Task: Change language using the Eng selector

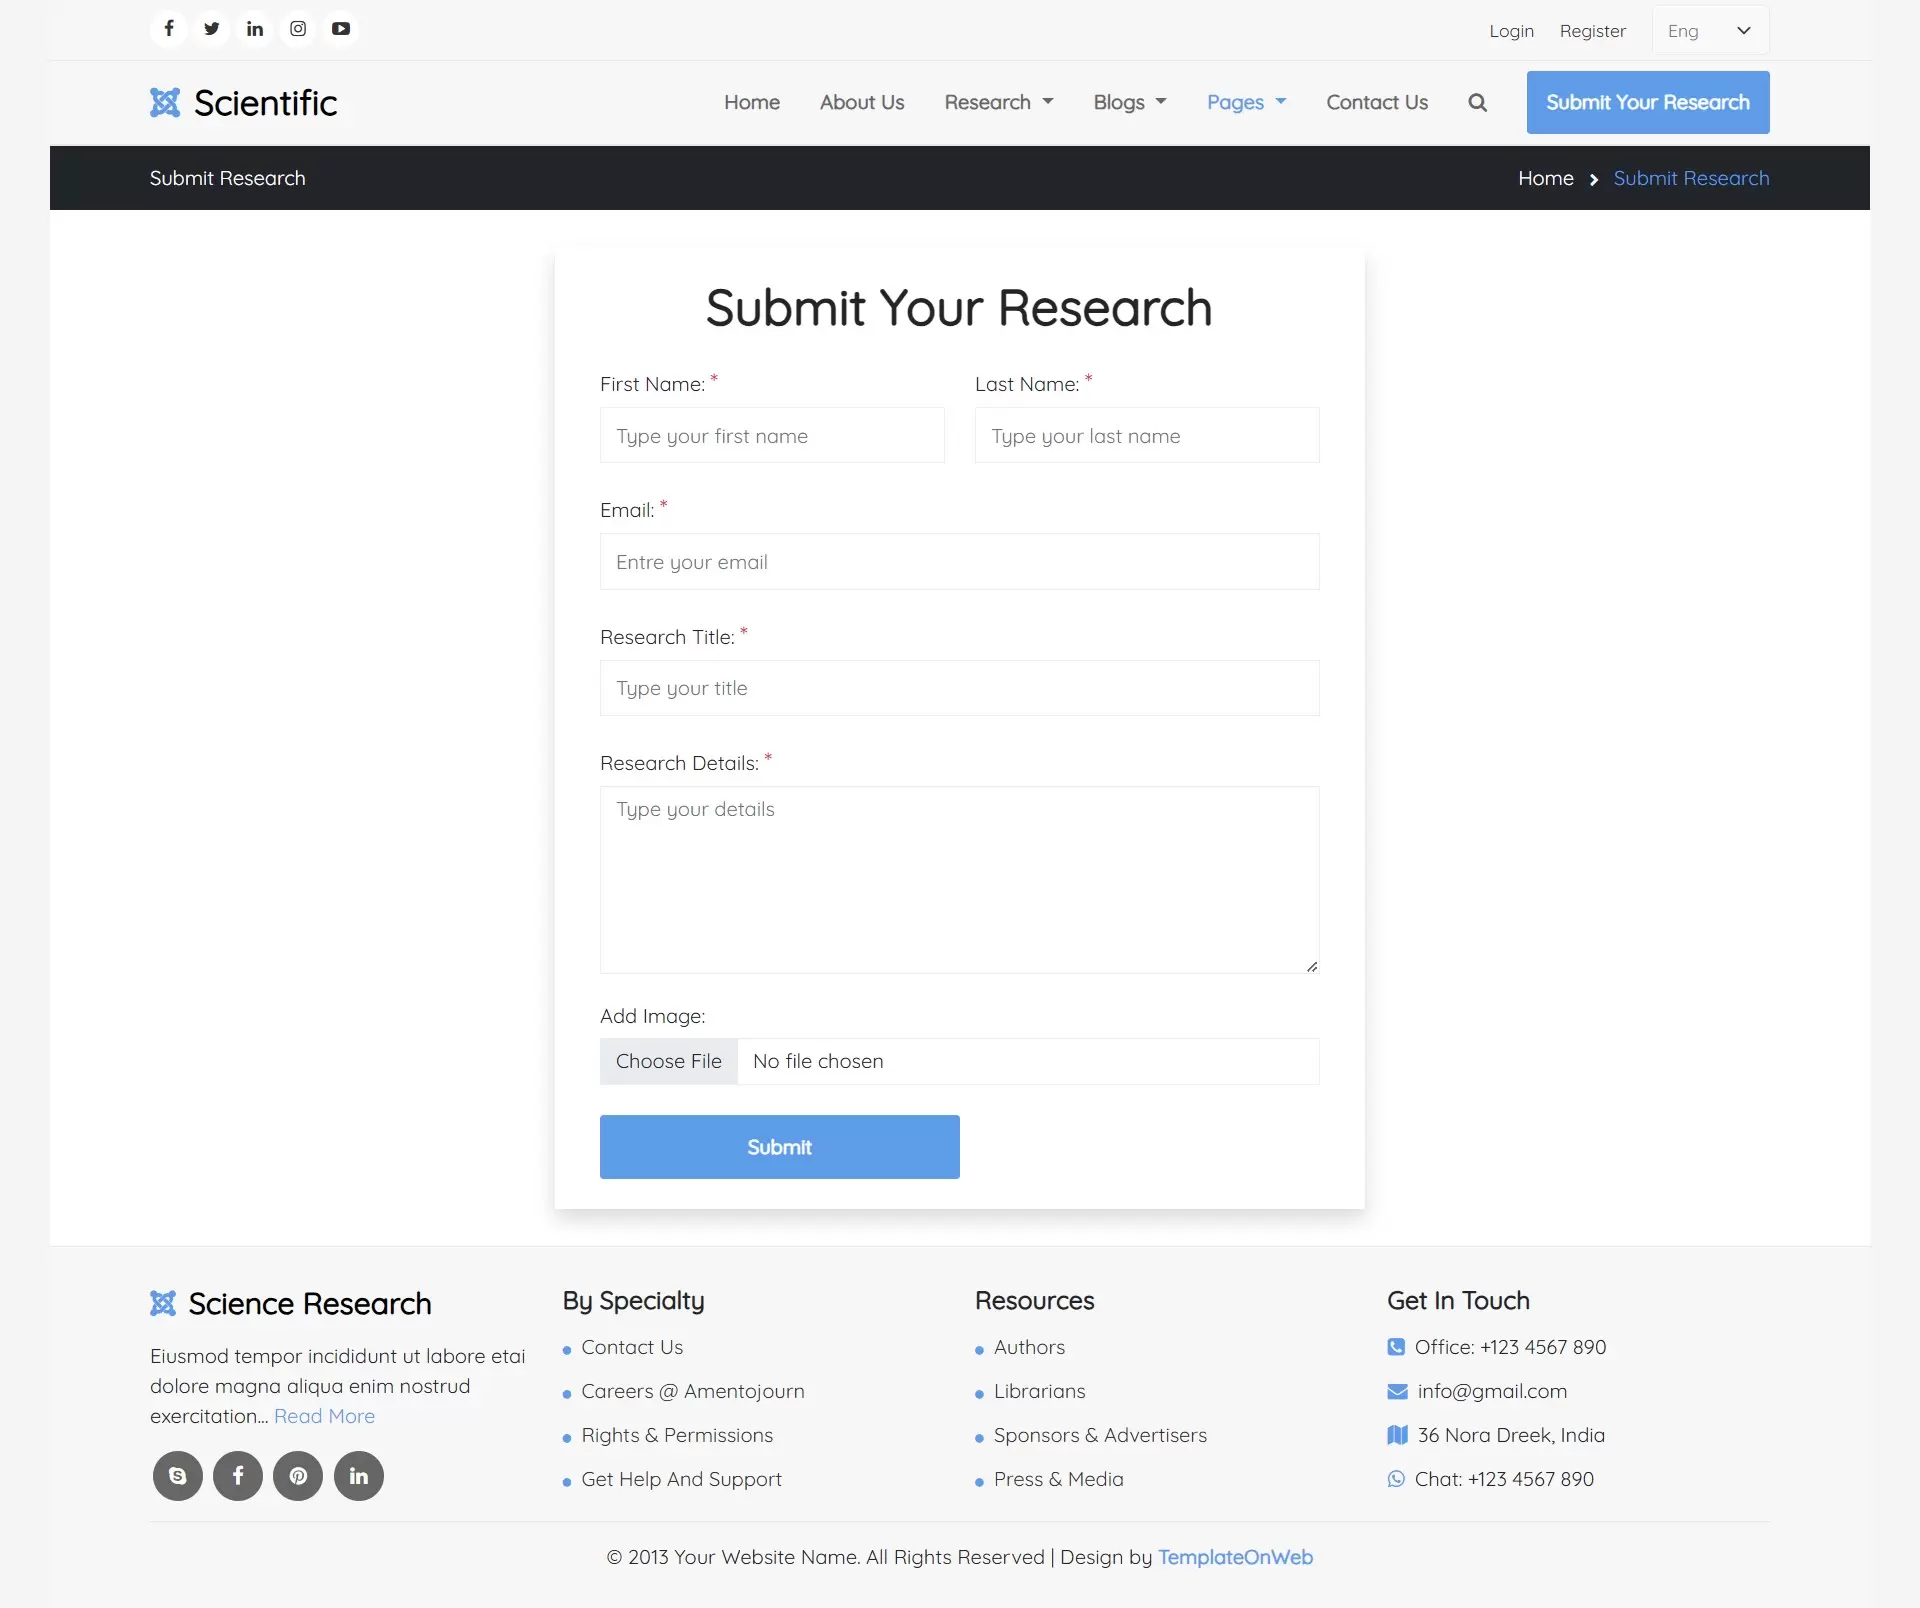Action: [x=1709, y=30]
